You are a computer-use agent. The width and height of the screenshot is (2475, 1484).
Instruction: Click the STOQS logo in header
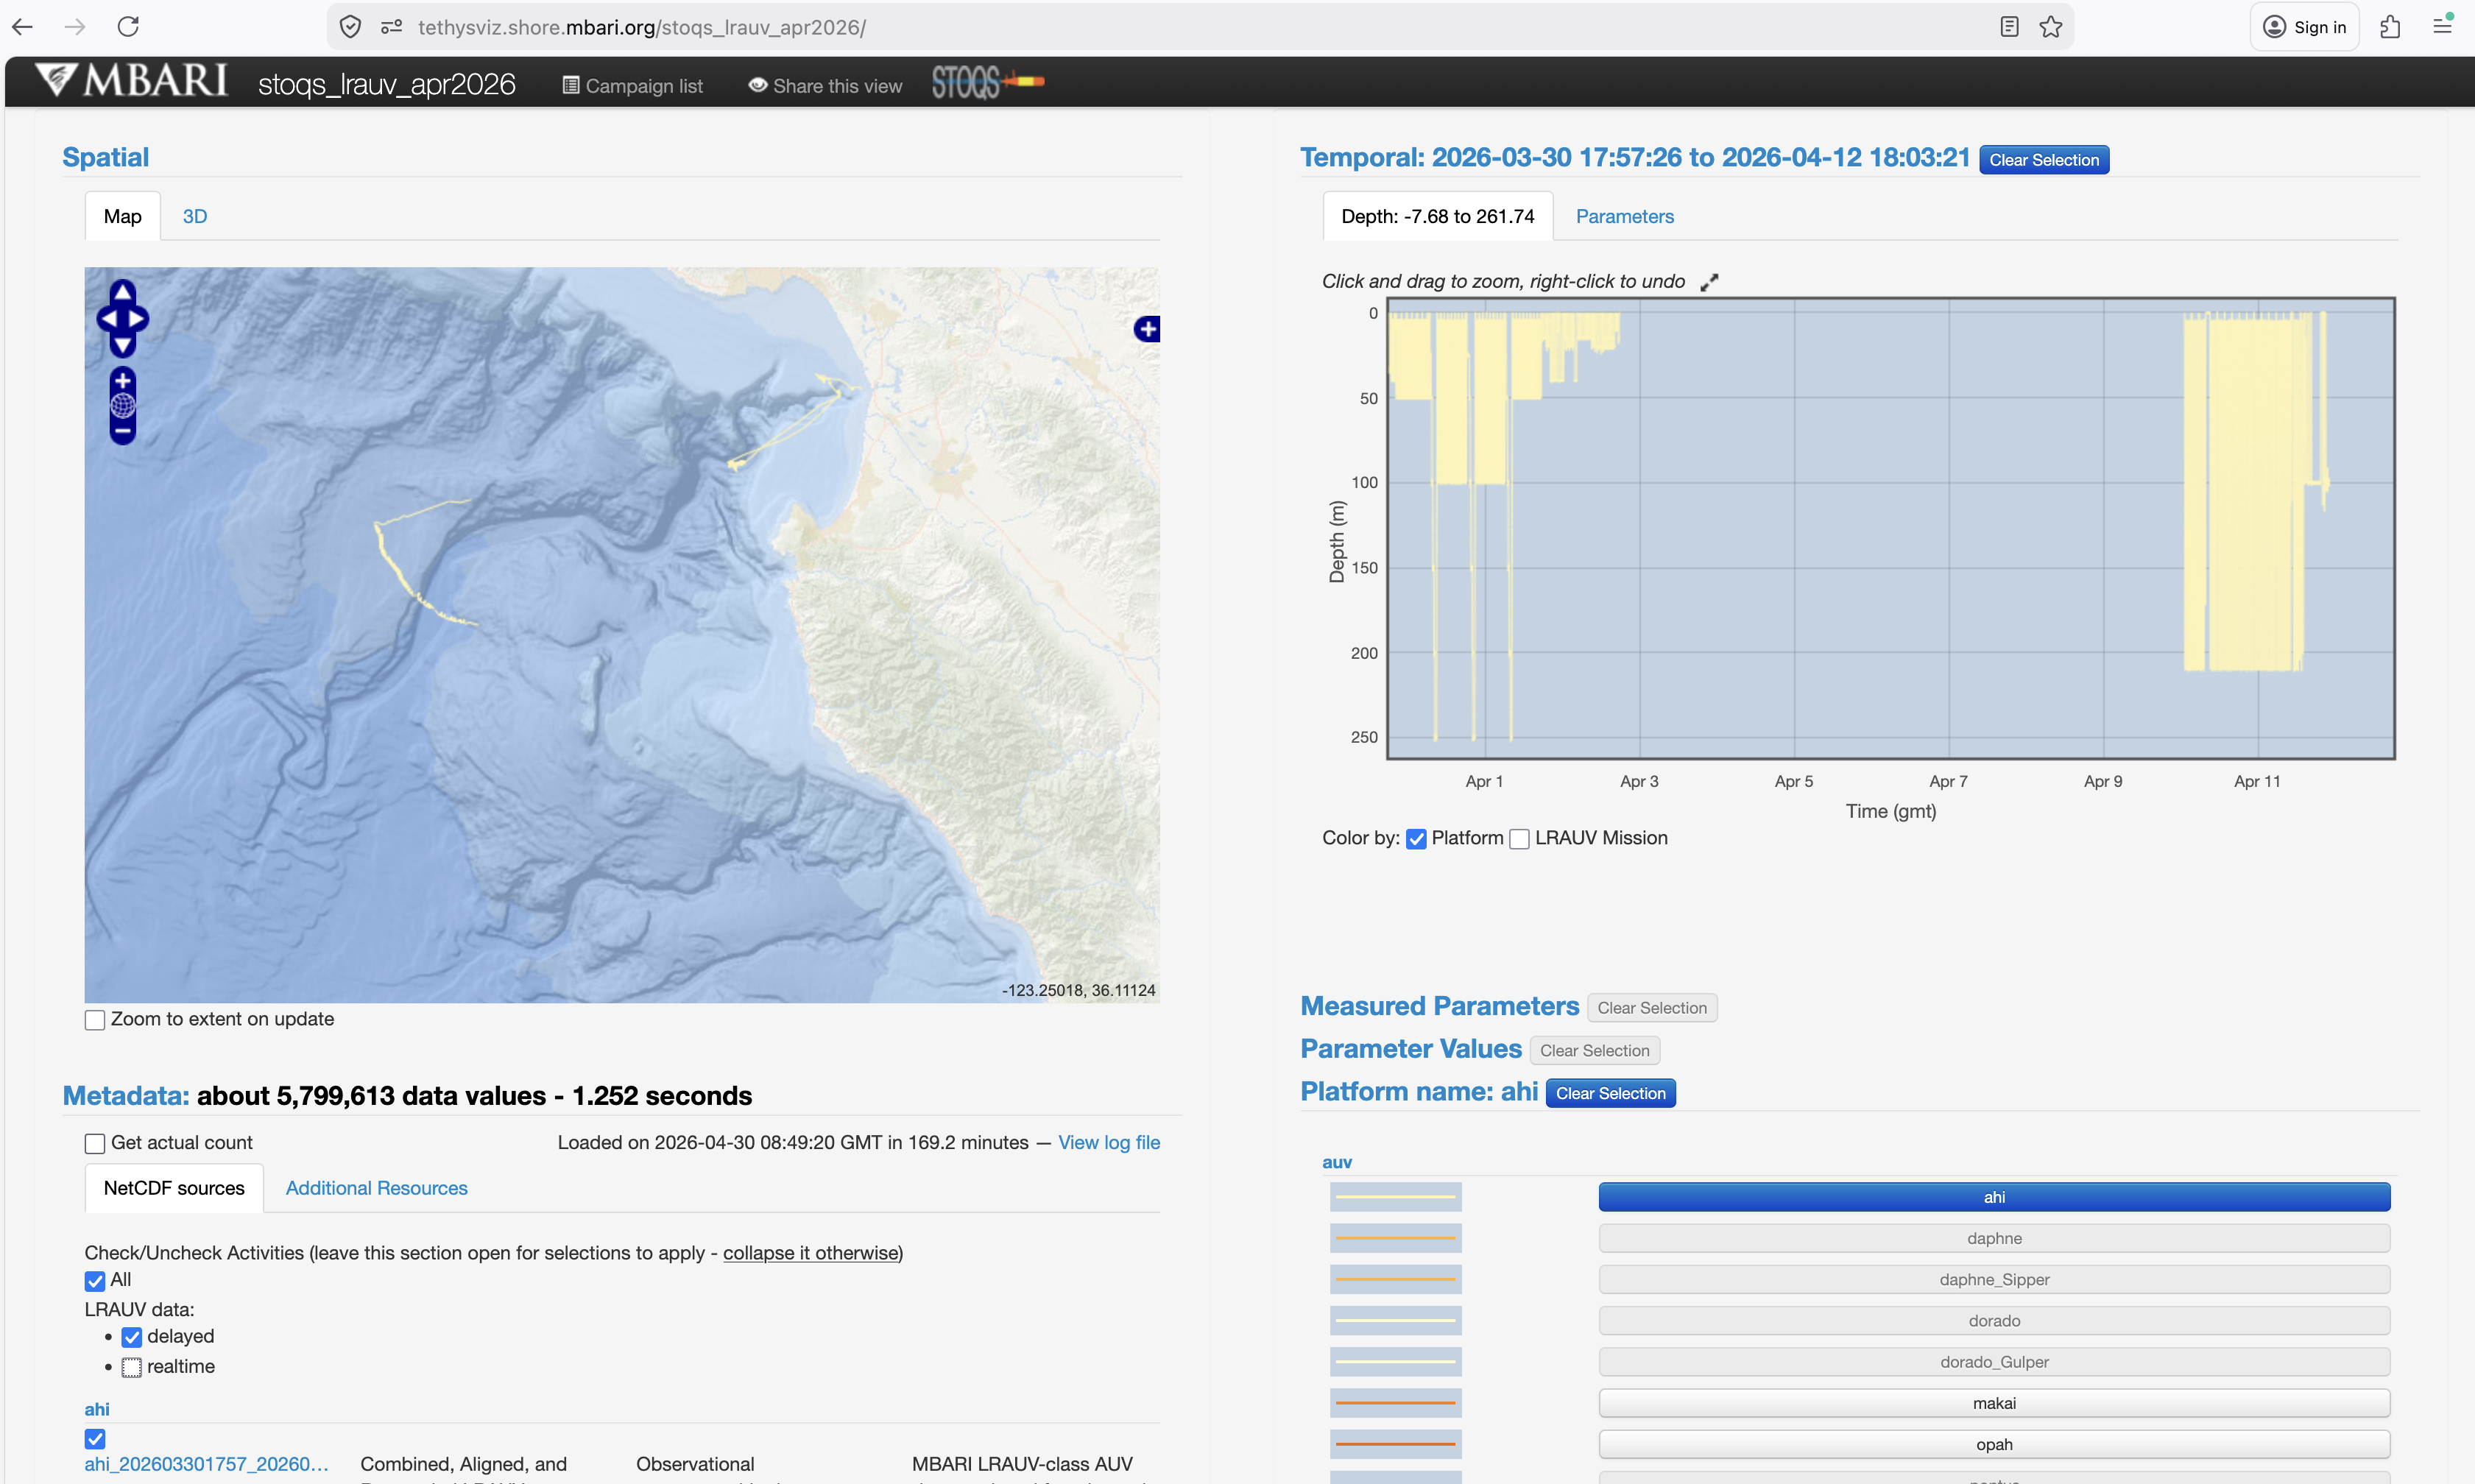pyautogui.click(x=988, y=82)
